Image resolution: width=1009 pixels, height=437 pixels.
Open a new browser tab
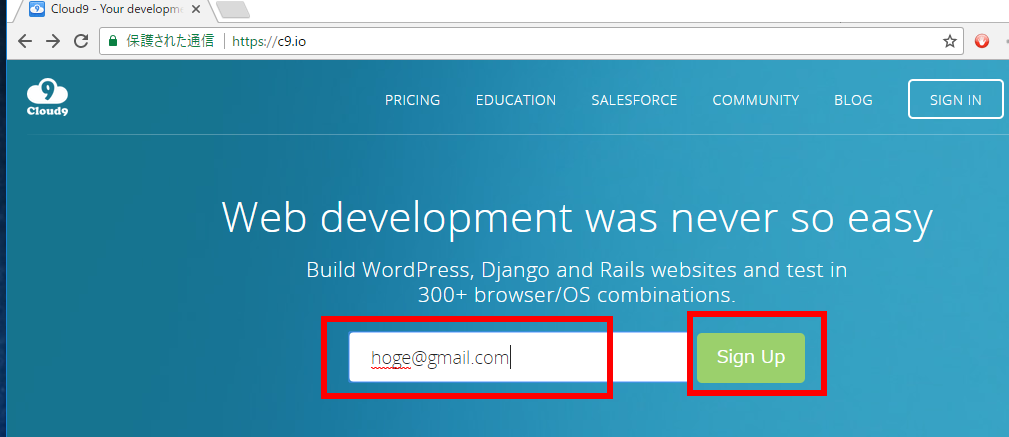pyautogui.click(x=233, y=10)
